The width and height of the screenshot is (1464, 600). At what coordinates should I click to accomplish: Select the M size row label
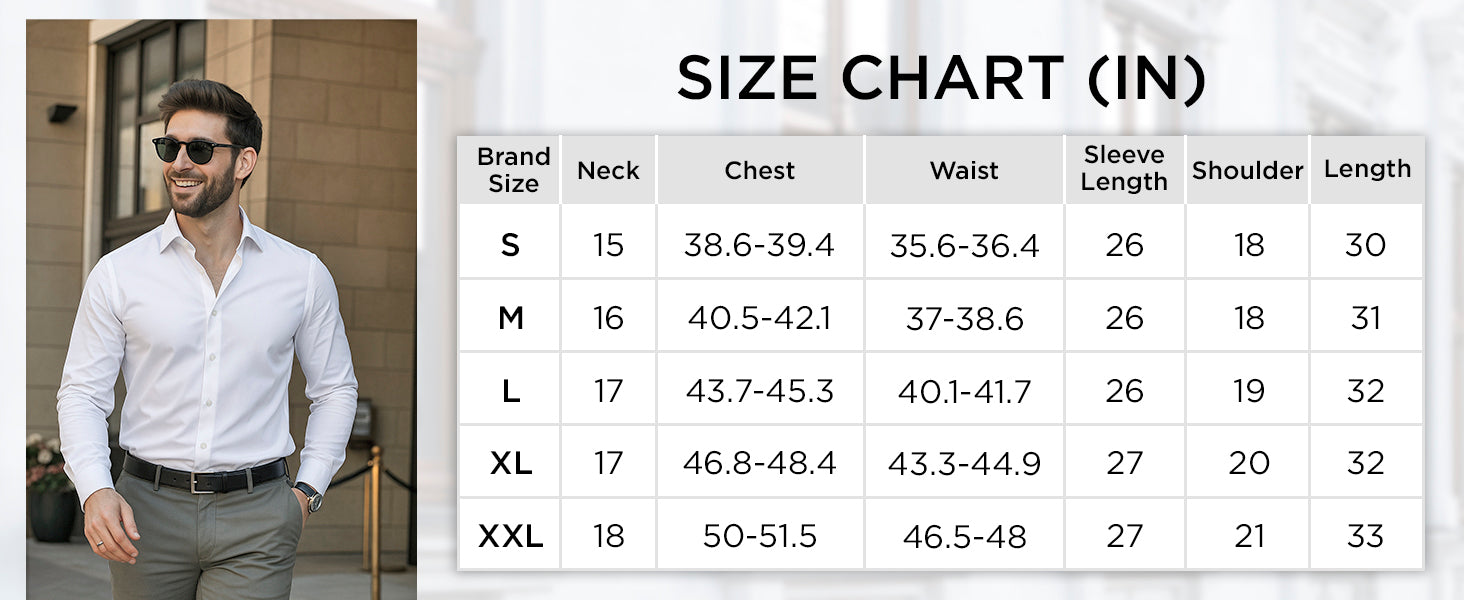coord(510,318)
